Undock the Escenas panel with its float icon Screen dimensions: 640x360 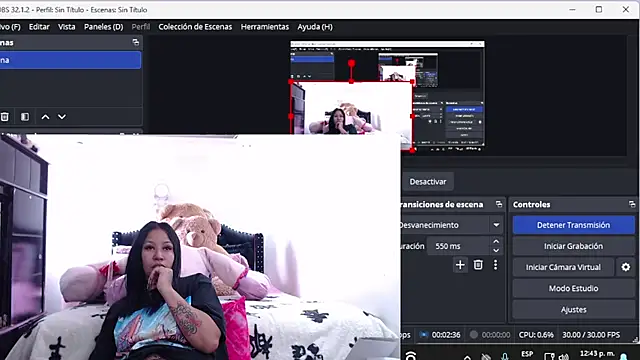click(x=136, y=42)
